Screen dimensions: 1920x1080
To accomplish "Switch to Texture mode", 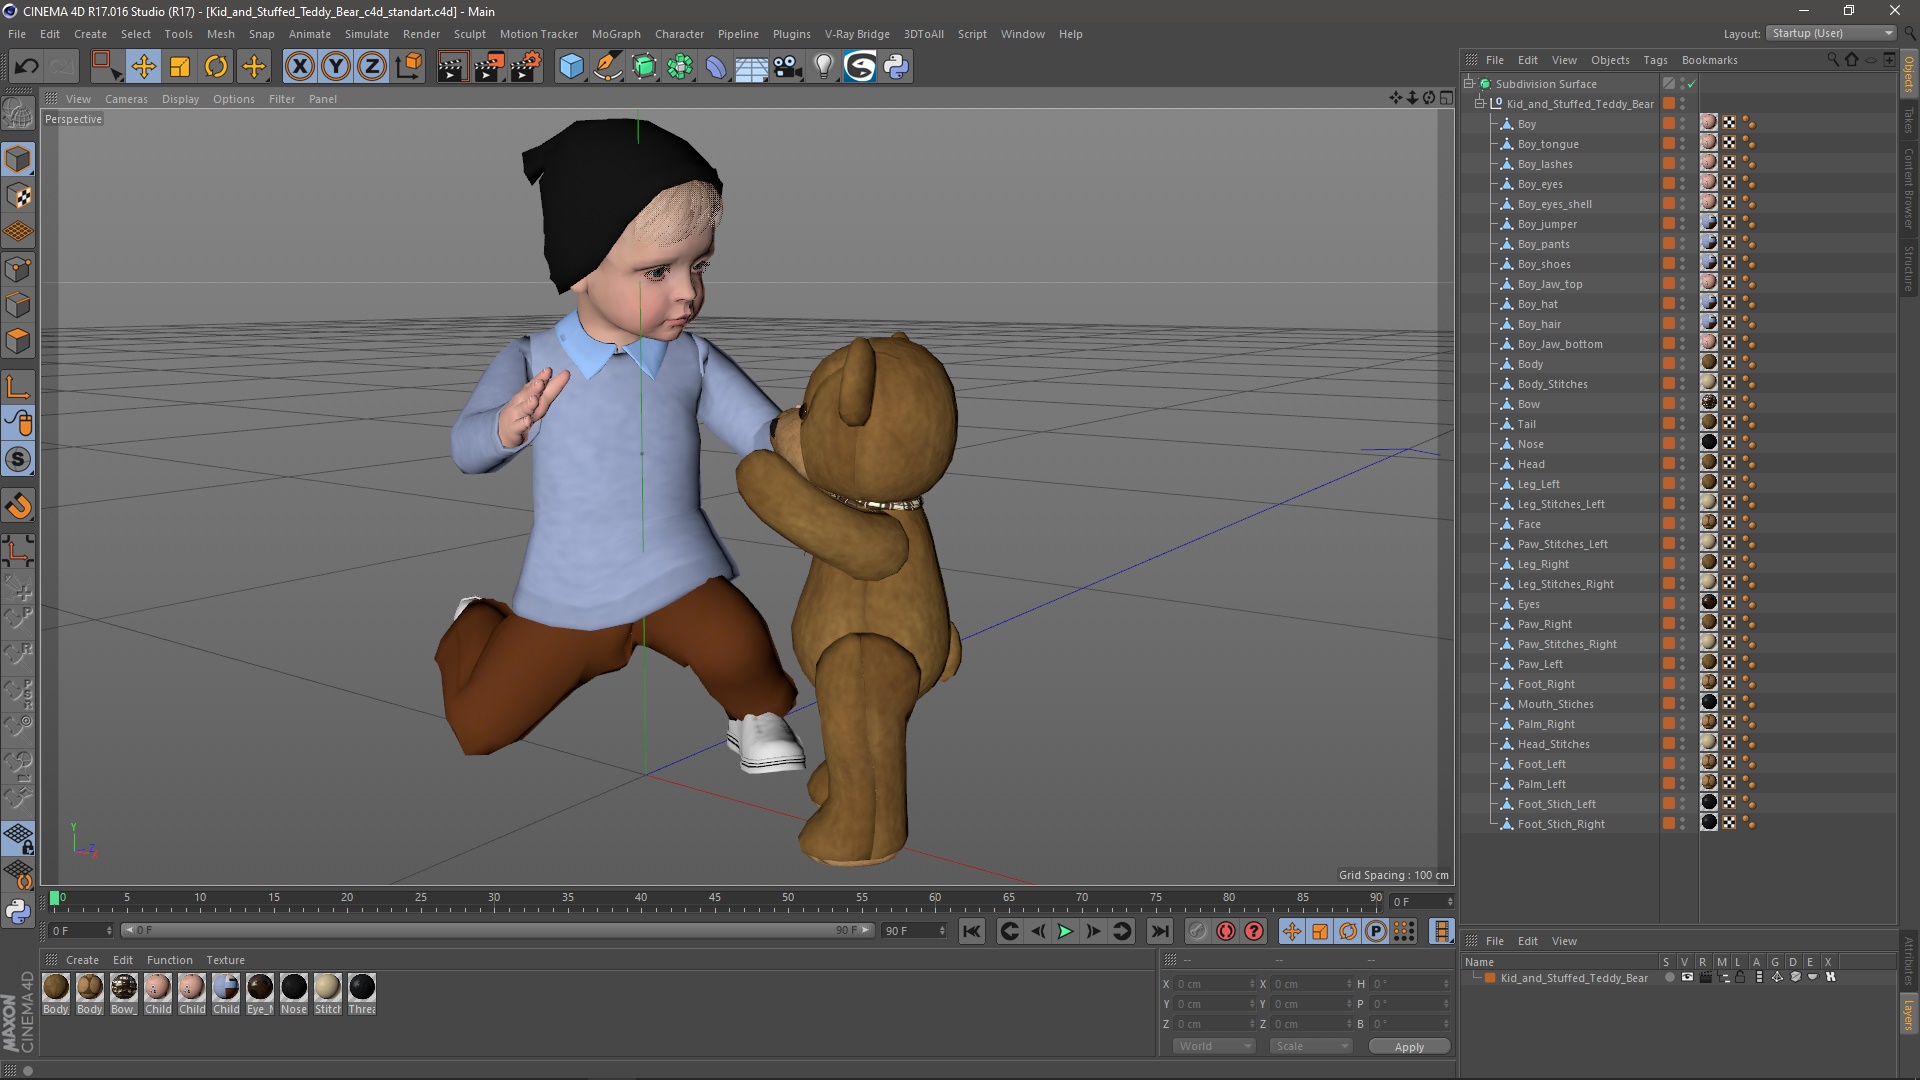I will coord(18,196).
